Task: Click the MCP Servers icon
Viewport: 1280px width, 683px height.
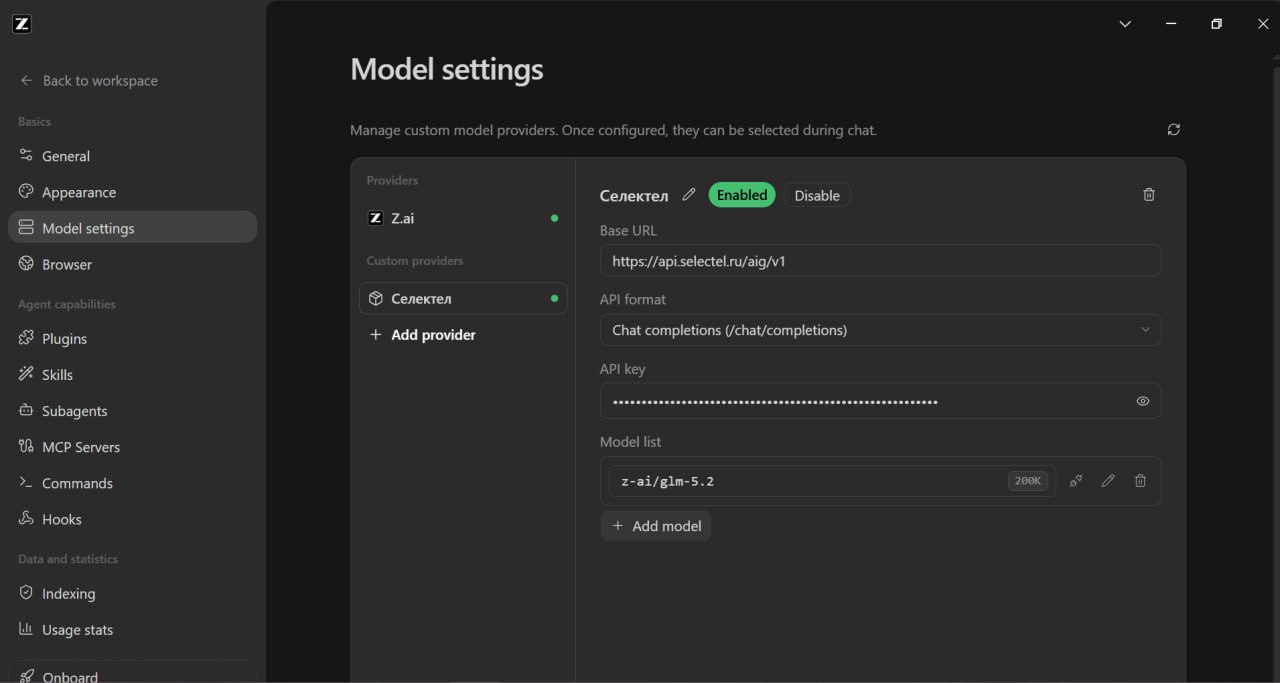Action: click(x=26, y=447)
